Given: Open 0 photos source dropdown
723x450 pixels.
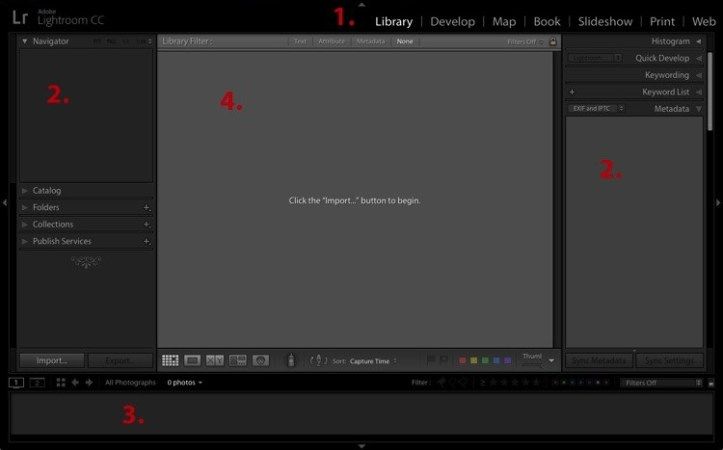Looking at the screenshot, I should click(184, 382).
